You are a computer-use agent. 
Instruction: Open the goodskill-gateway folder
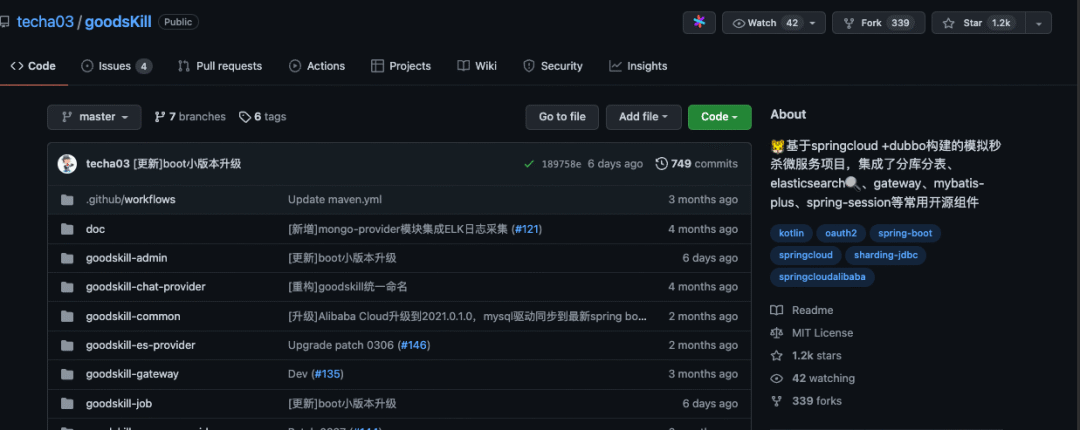pyautogui.click(x=132, y=374)
